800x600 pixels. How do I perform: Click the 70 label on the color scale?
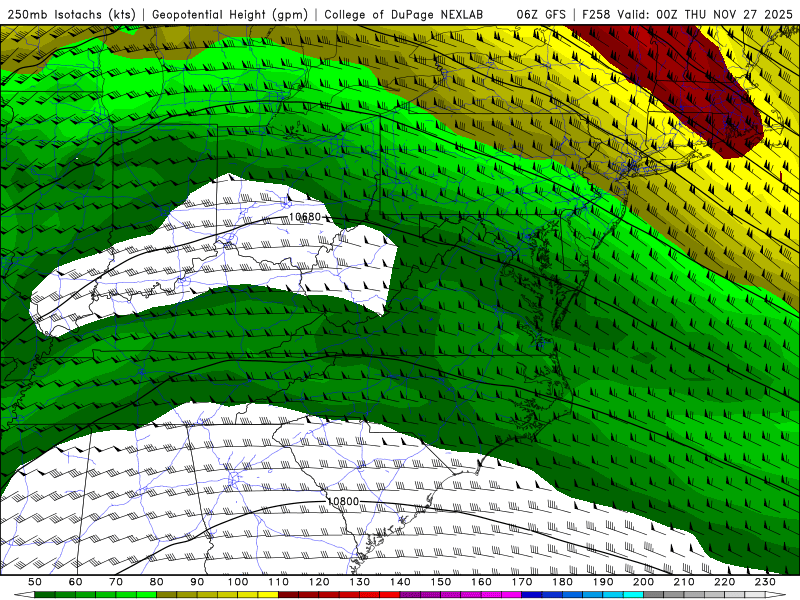click(x=116, y=582)
